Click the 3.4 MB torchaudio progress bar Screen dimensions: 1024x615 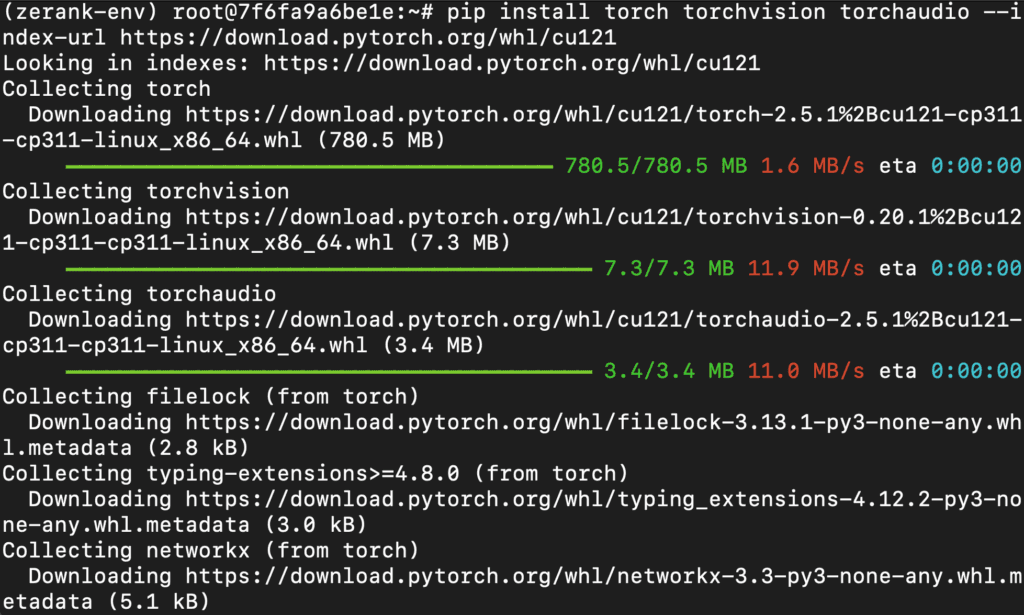(x=328, y=371)
